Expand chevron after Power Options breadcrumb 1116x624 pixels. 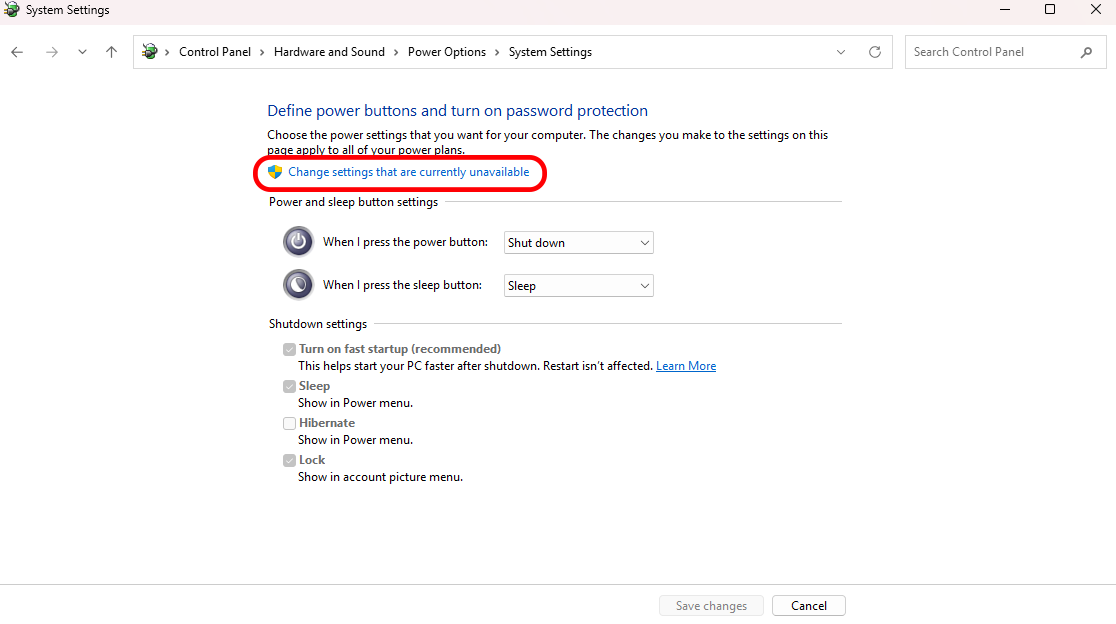tap(497, 52)
